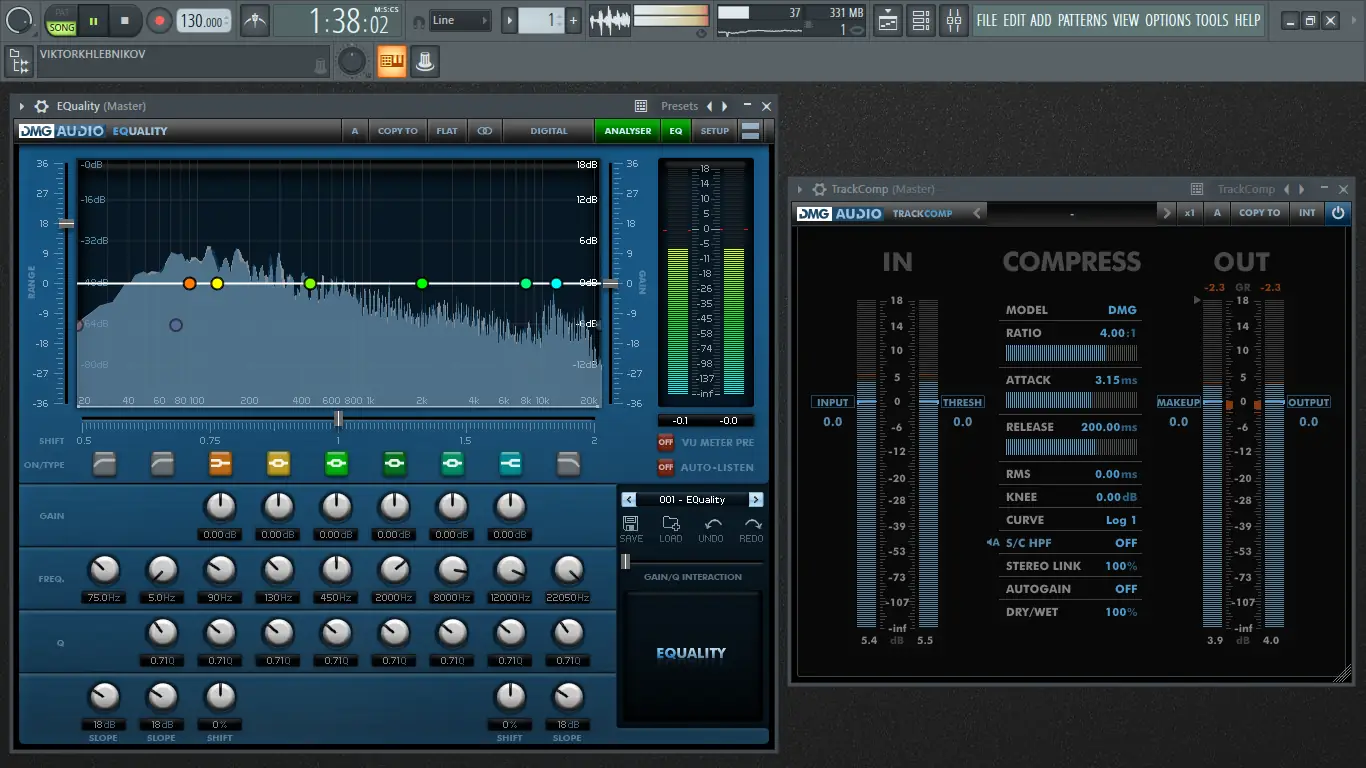Screen dimensions: 1366x768
Task: Click the waveform oscilloscope display
Action: (x=610, y=20)
